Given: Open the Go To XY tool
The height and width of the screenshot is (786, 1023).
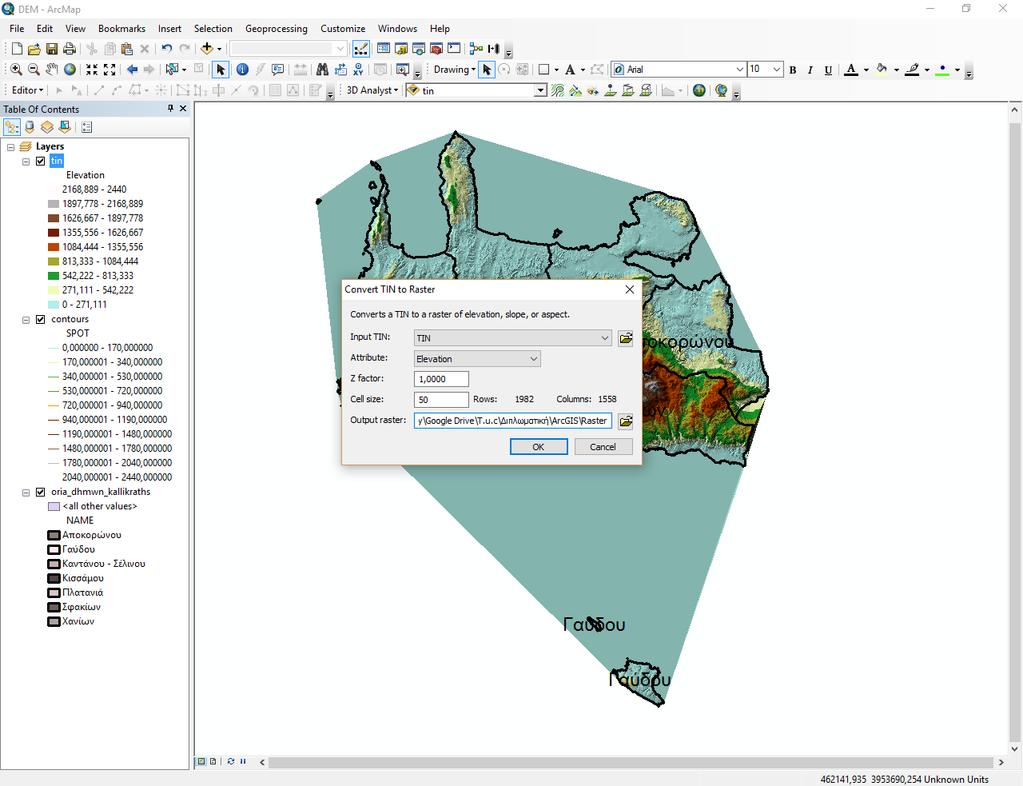Looking at the screenshot, I should 358,70.
